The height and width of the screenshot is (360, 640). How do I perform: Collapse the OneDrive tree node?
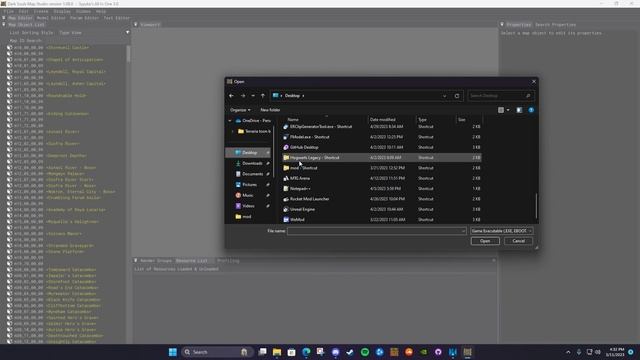point(230,121)
